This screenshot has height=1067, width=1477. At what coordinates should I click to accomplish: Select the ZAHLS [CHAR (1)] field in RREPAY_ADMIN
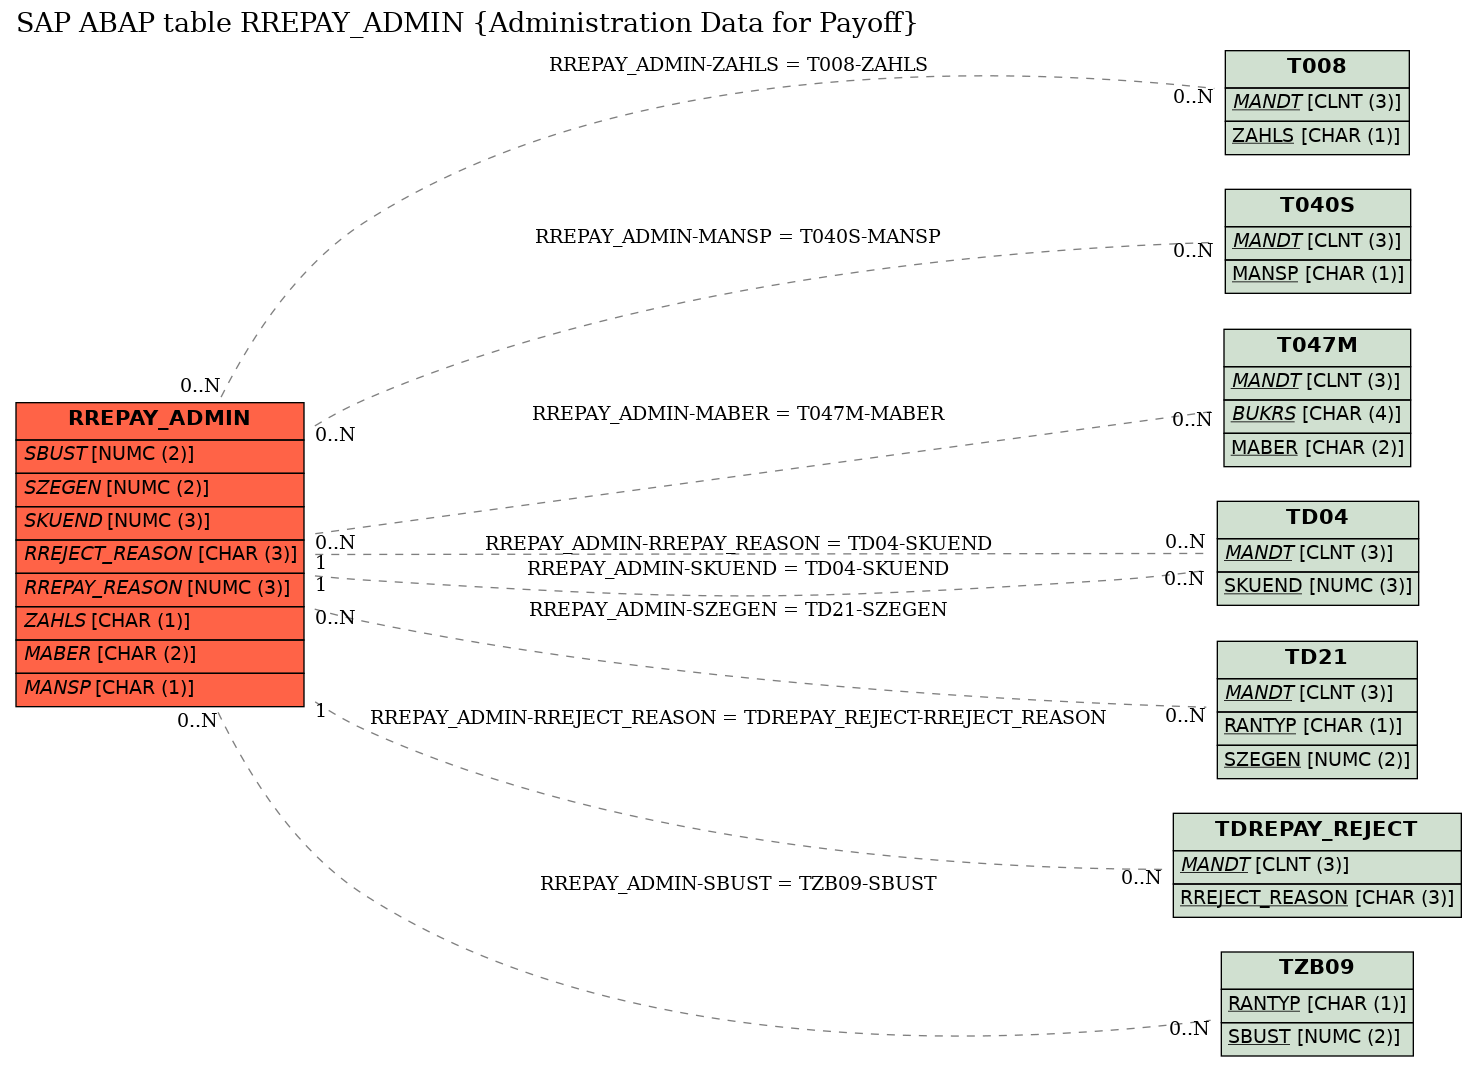click(x=160, y=622)
